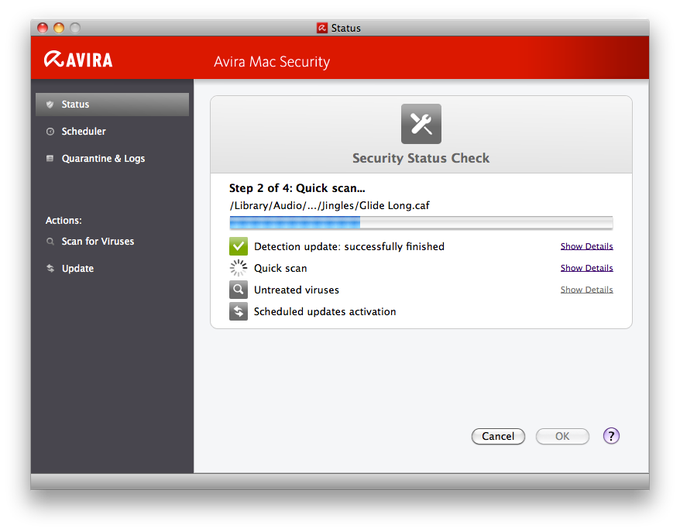Show Details for Untreated viruses
Image resolution: width=680 pixels, height=532 pixels.
[x=586, y=290]
